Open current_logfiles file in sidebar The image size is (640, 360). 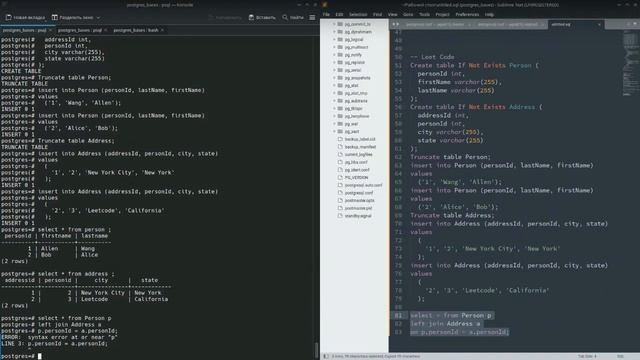[x=358, y=155]
